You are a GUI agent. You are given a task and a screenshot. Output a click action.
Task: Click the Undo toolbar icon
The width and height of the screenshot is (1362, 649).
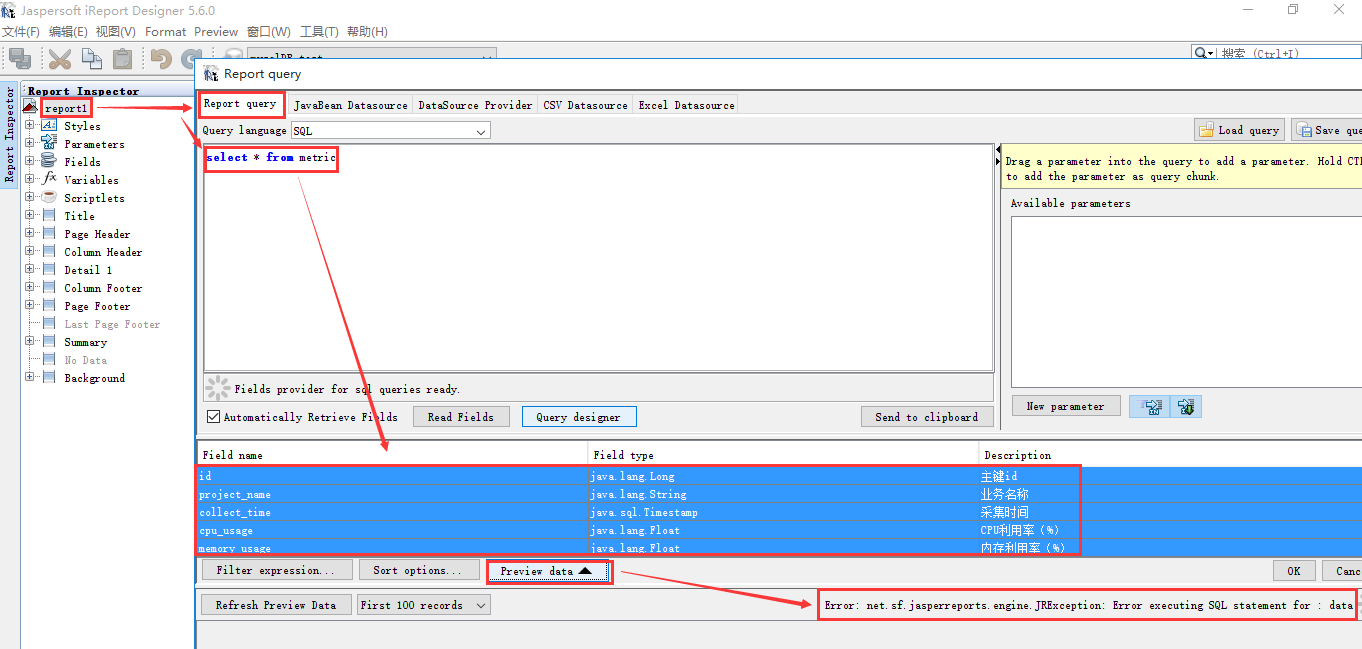(x=161, y=59)
